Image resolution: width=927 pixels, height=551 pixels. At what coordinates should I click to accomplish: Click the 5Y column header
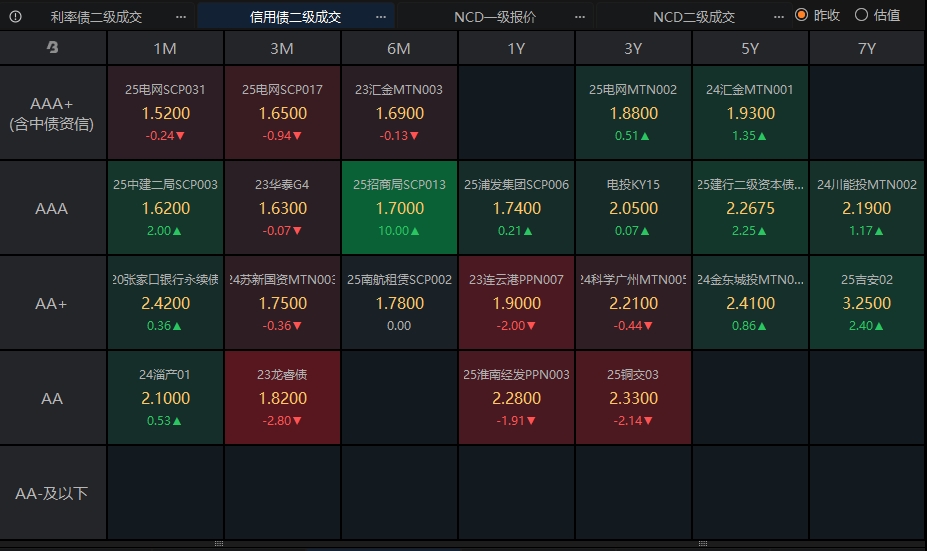point(750,48)
